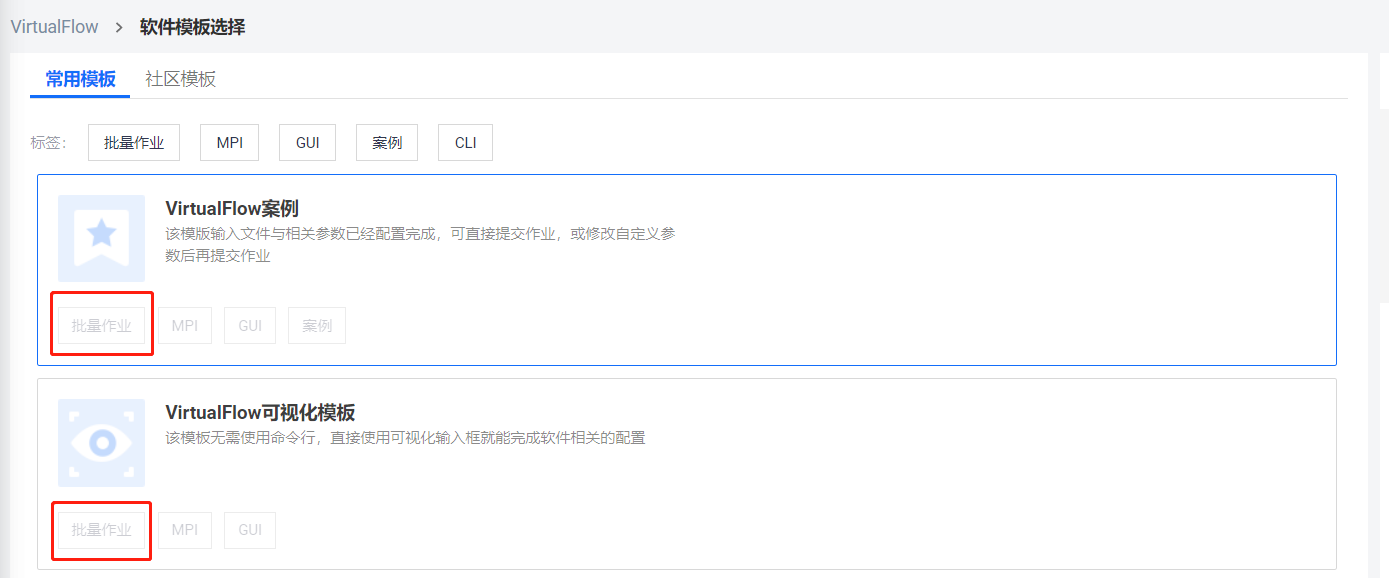The height and width of the screenshot is (578, 1389).
Task: Click the 软件模板选择 breadcrumb title
Action: tap(192, 27)
